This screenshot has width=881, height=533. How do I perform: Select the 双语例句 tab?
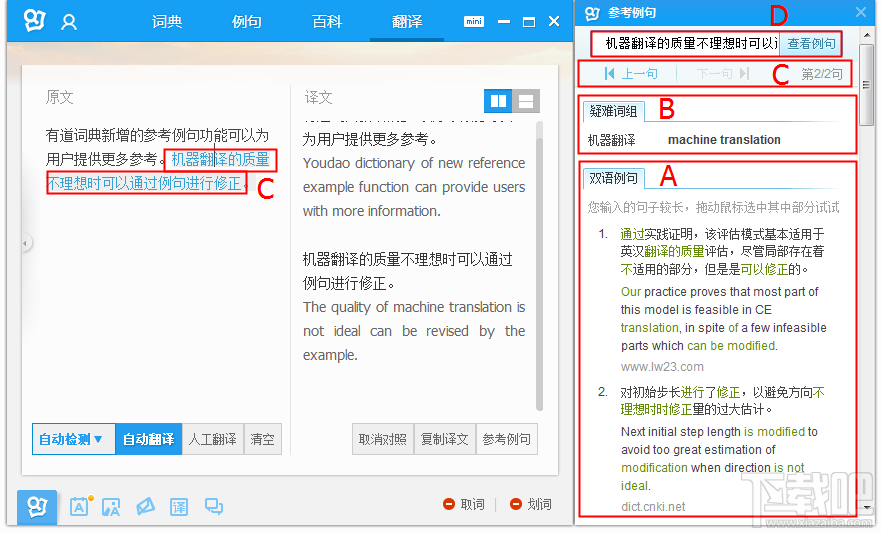click(x=613, y=178)
